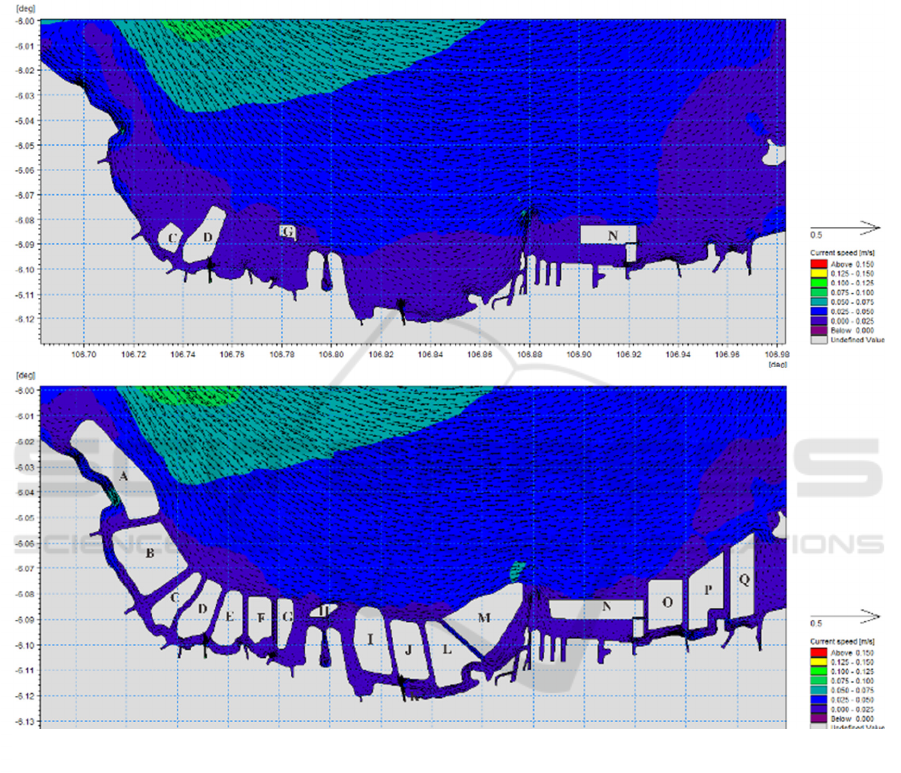The width and height of the screenshot is (901, 773).
Task: Select island A in the bottom map
Action: click(123, 477)
